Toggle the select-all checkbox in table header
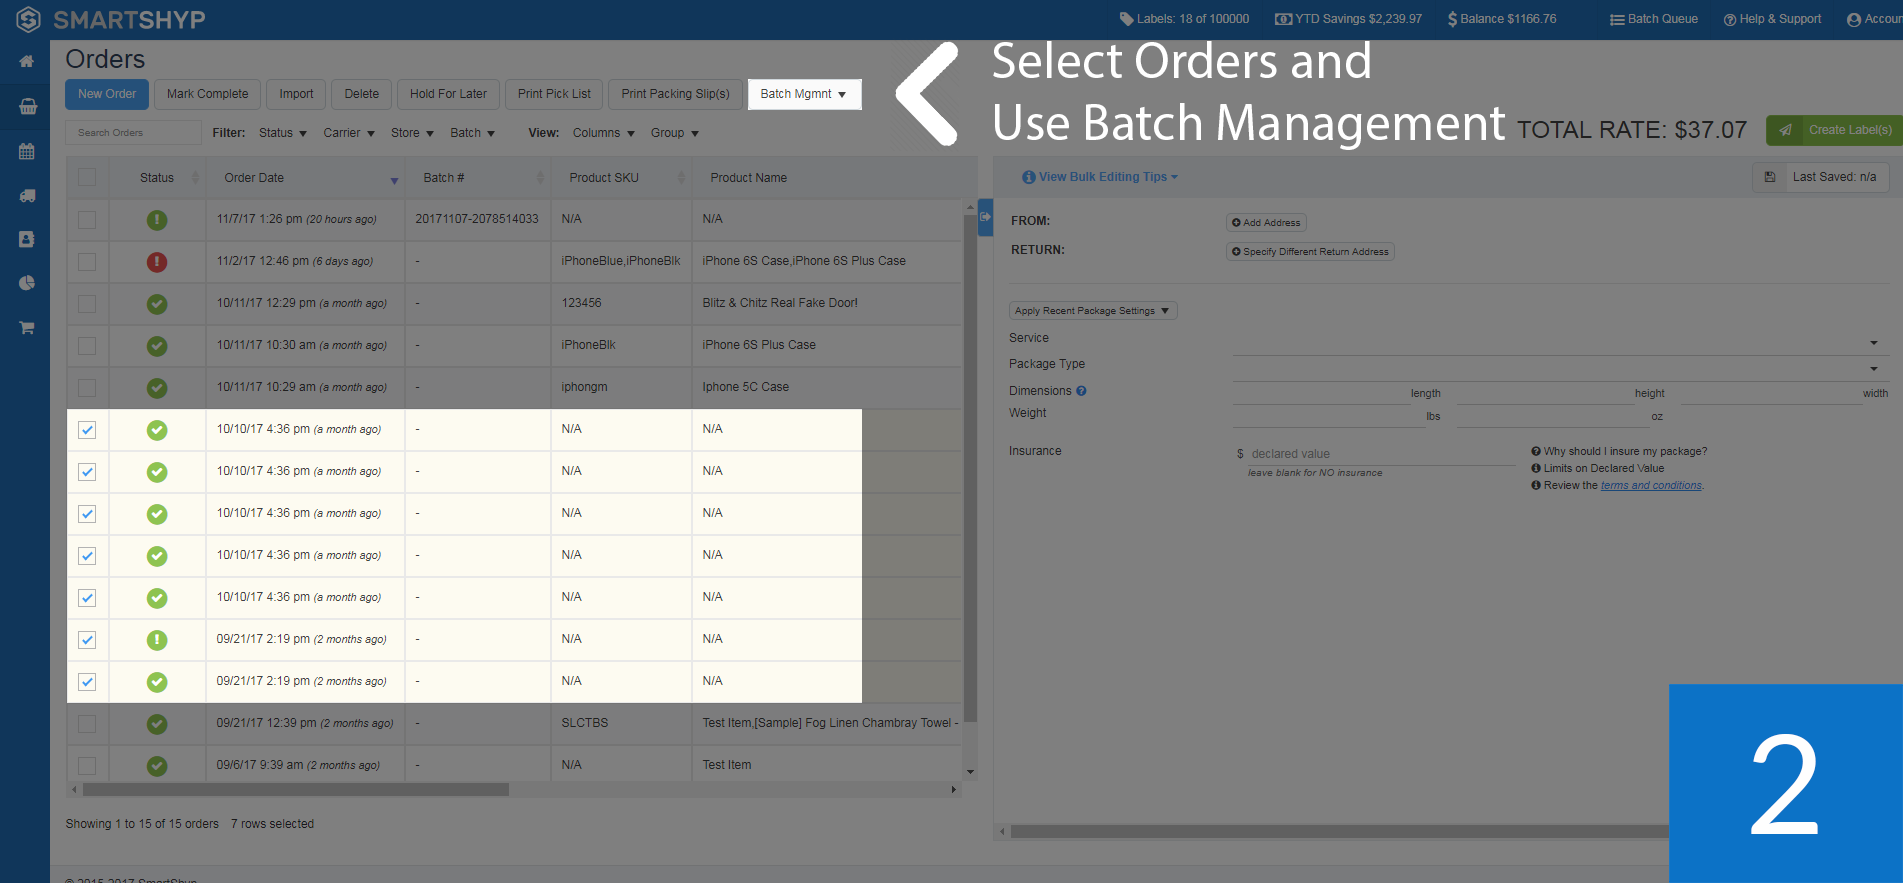 [87, 177]
